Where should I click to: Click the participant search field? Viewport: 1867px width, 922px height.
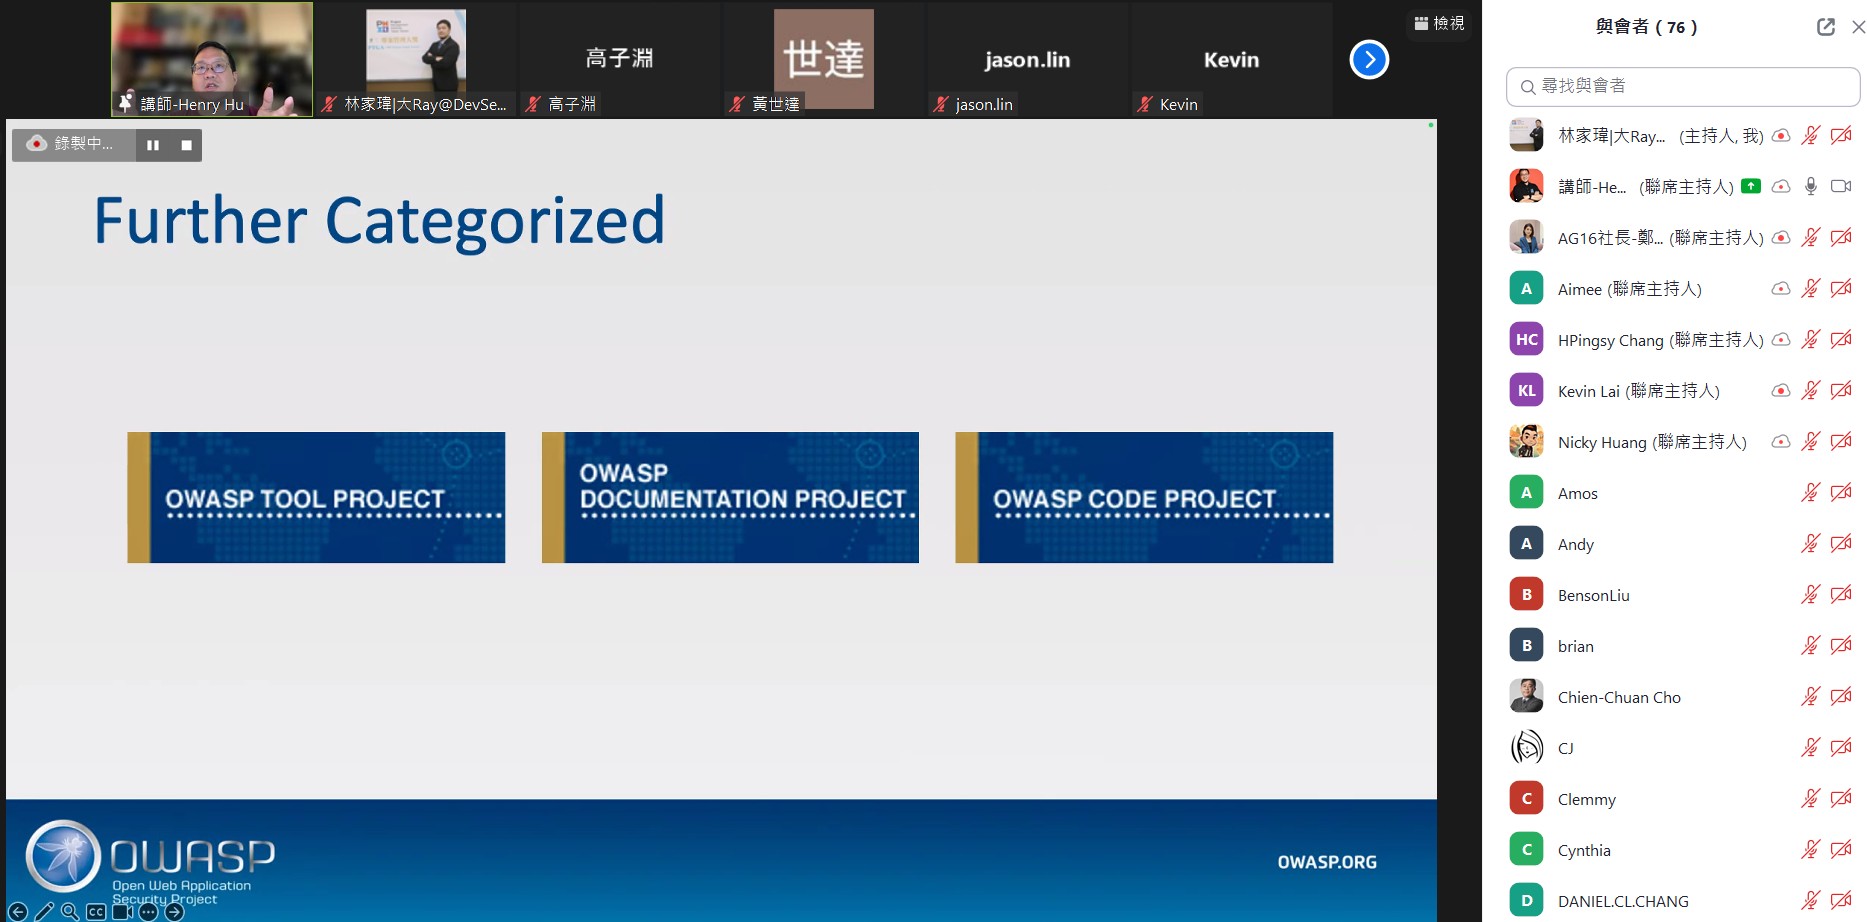pos(1683,87)
